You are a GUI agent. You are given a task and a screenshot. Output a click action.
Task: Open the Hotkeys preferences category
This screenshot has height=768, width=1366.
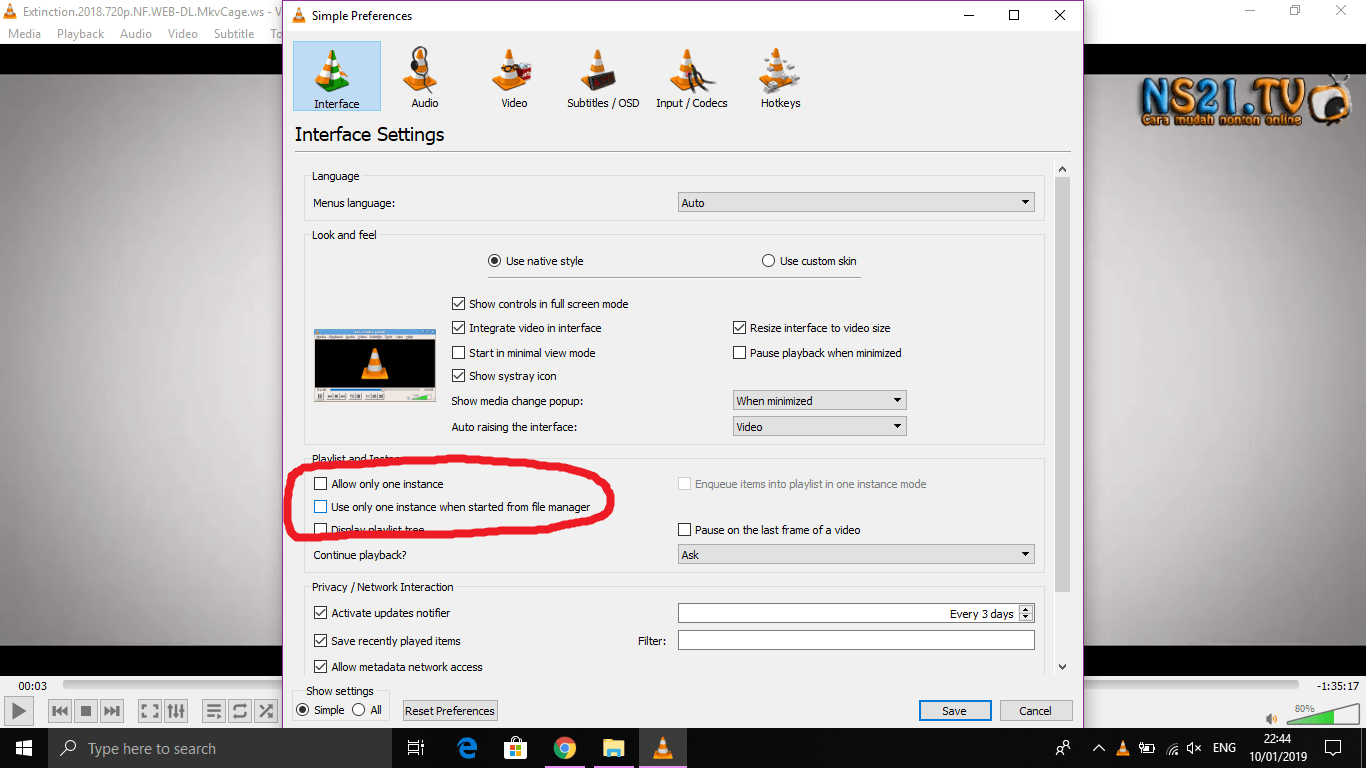(x=780, y=76)
